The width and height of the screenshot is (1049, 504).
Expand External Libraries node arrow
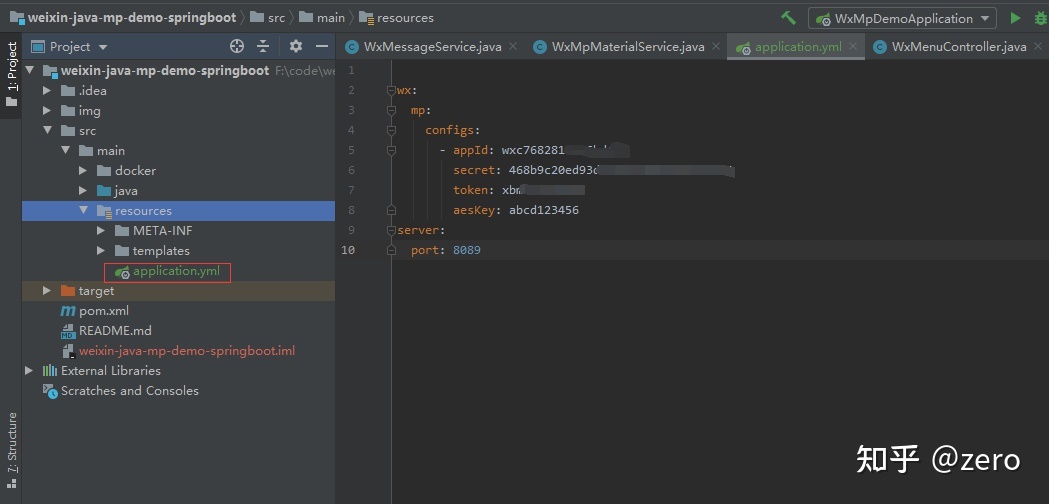29,370
